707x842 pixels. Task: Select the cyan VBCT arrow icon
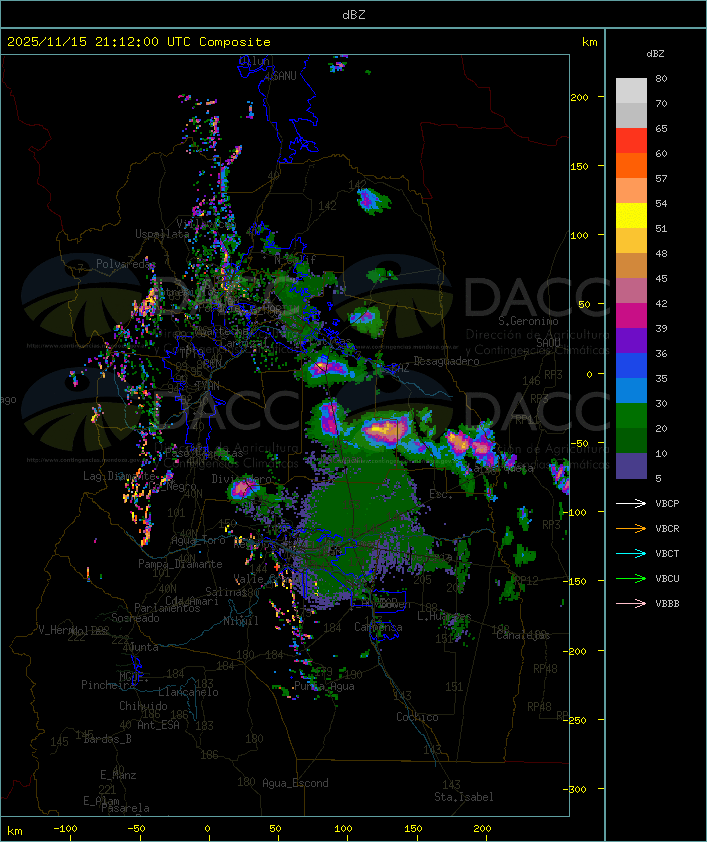click(631, 553)
